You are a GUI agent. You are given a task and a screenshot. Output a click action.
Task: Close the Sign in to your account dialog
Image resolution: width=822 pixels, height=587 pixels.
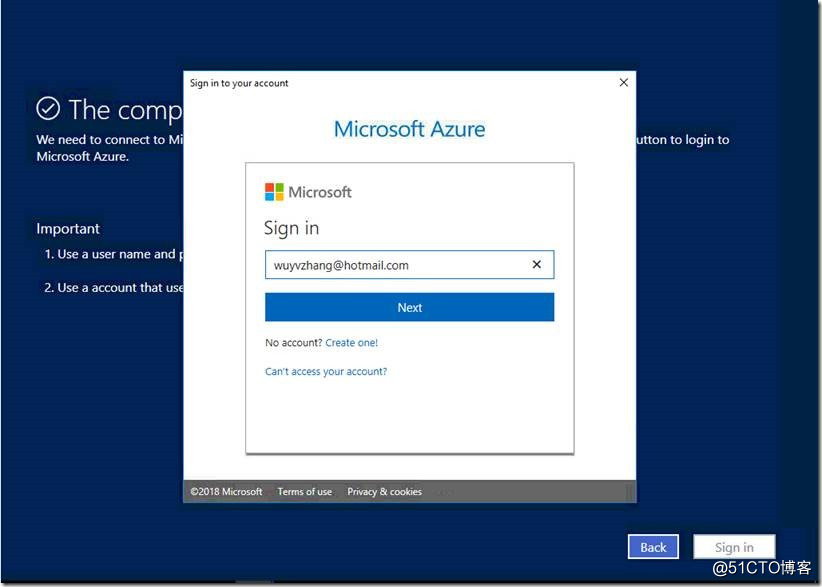623,82
